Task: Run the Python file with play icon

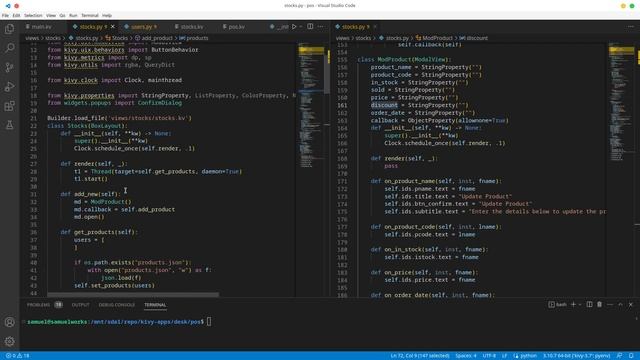Action: [294, 27]
